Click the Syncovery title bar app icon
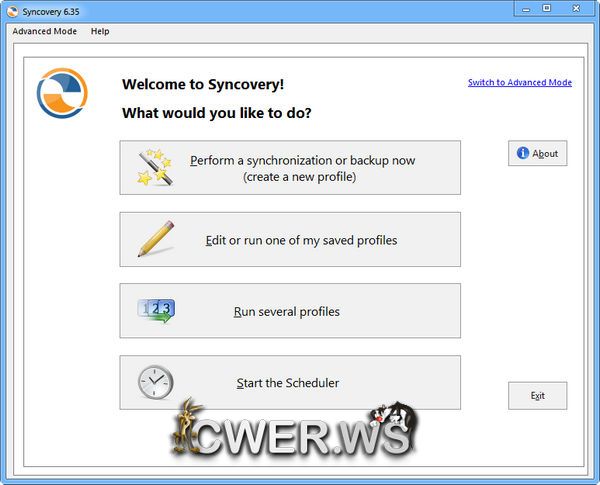 (x=12, y=9)
